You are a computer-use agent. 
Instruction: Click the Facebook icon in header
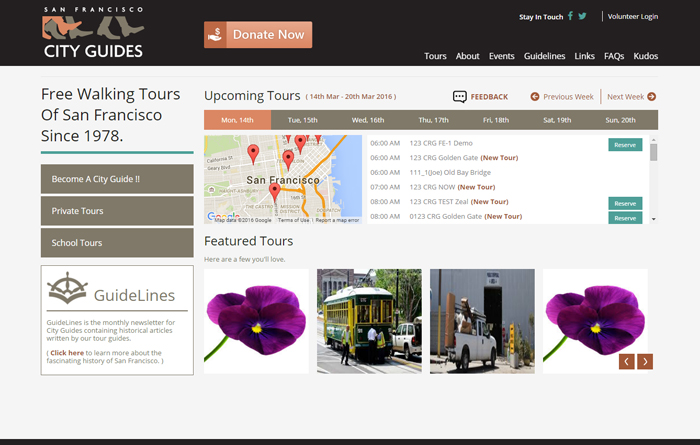tap(571, 16)
